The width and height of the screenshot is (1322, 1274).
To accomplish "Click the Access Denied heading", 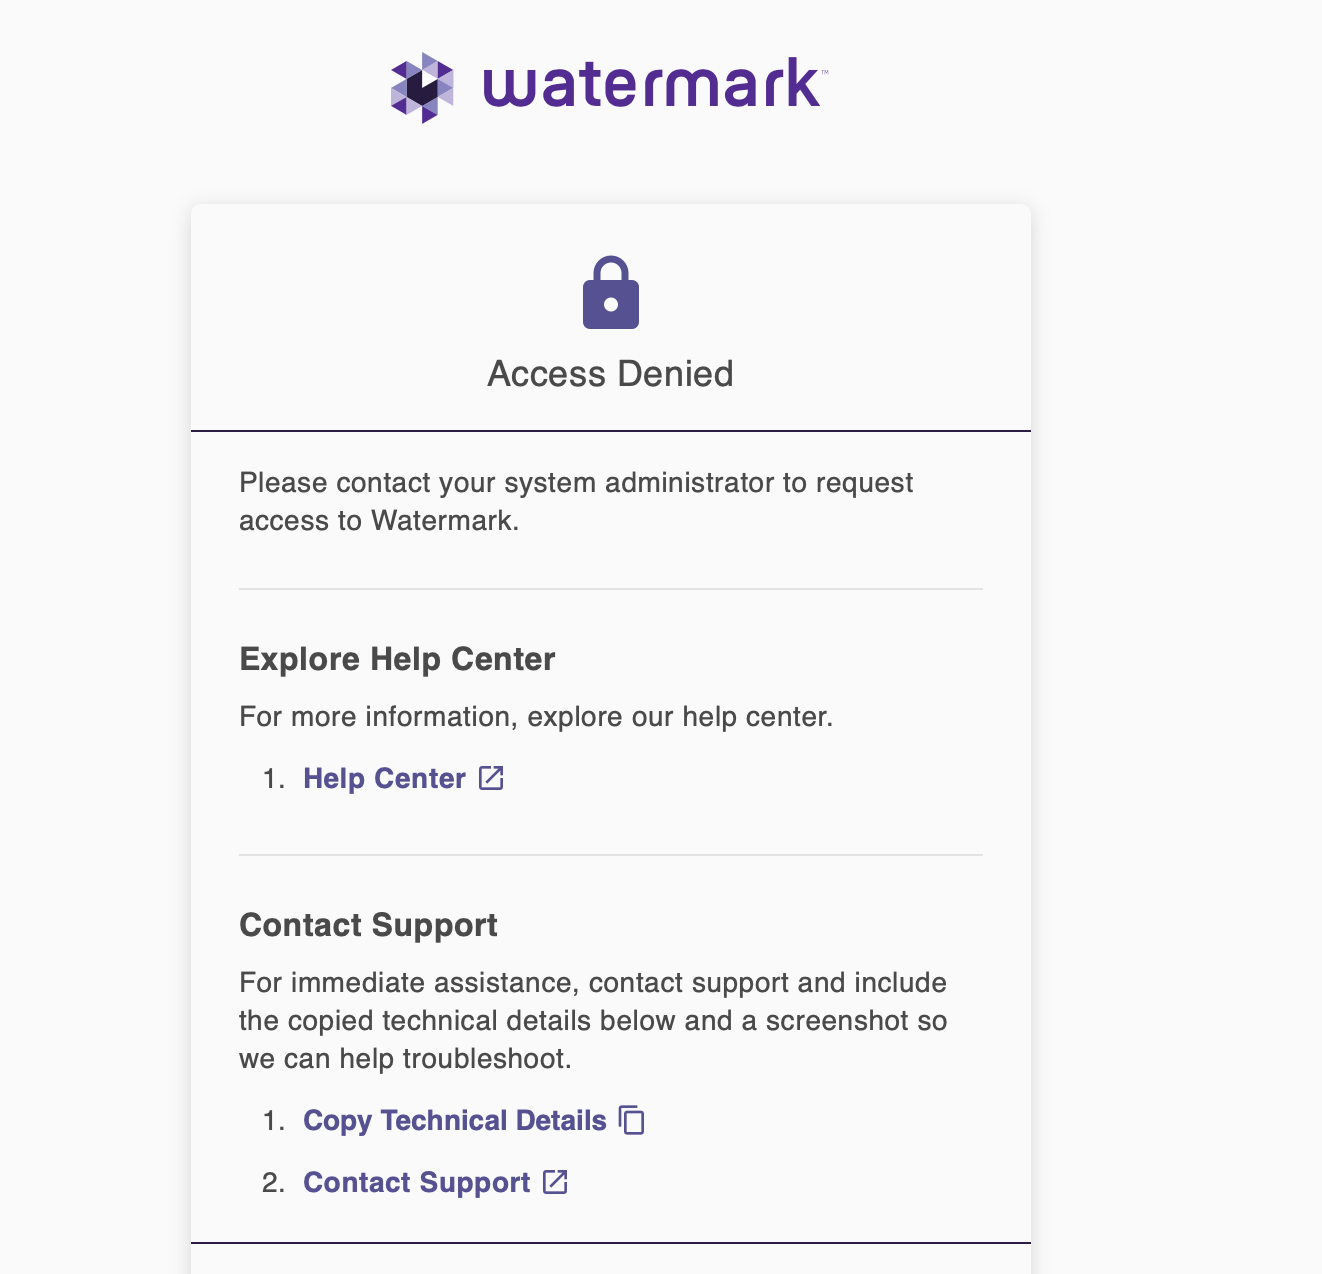I will [x=610, y=373].
